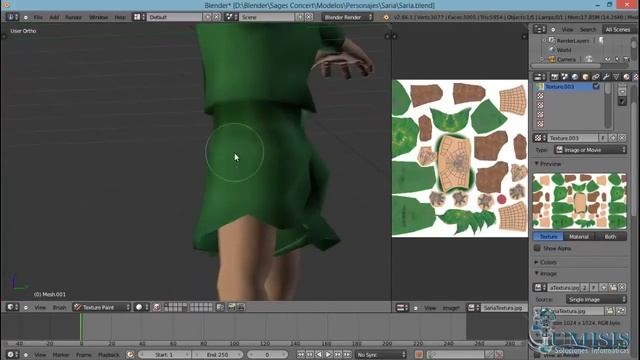Open the Render menu

coord(73,18)
